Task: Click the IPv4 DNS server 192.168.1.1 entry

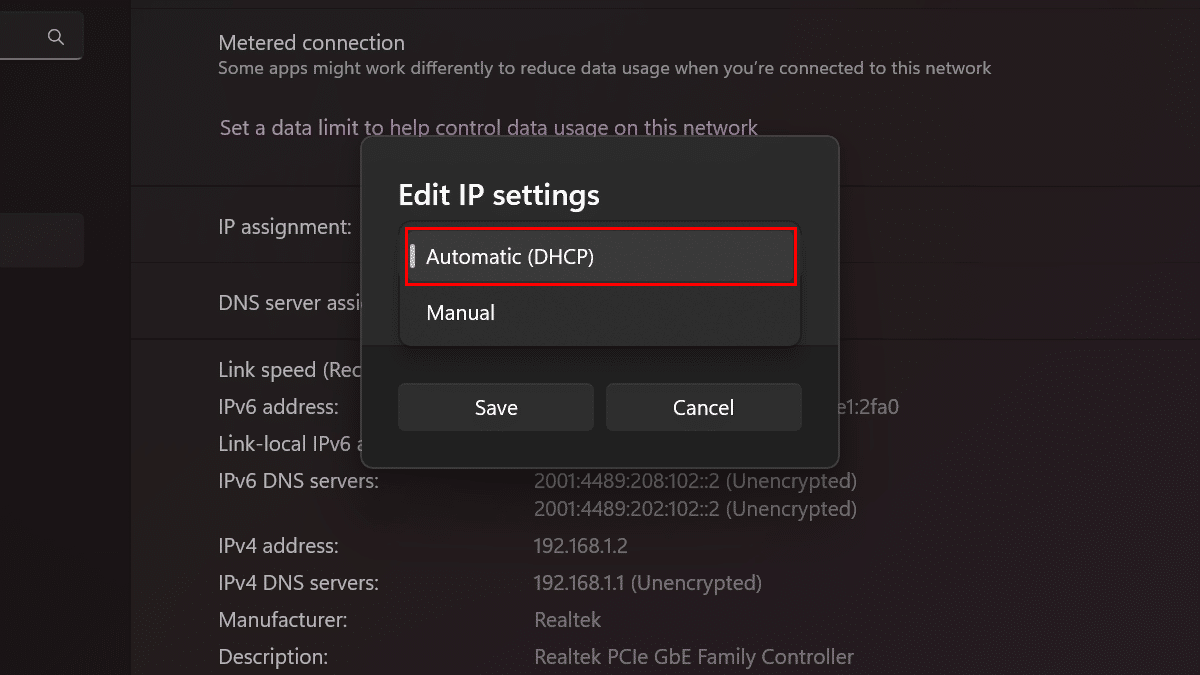Action: tap(647, 582)
